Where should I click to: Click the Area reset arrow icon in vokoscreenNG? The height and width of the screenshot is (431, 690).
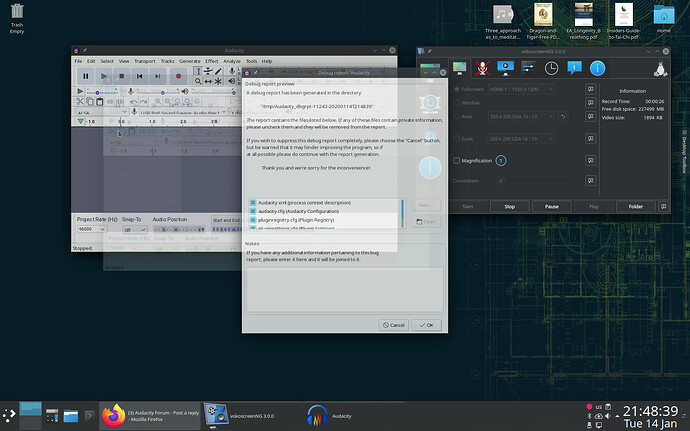tap(563, 117)
